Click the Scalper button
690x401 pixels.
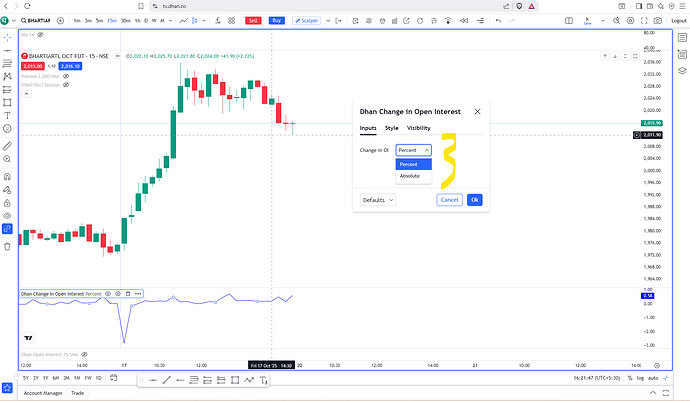click(306, 21)
